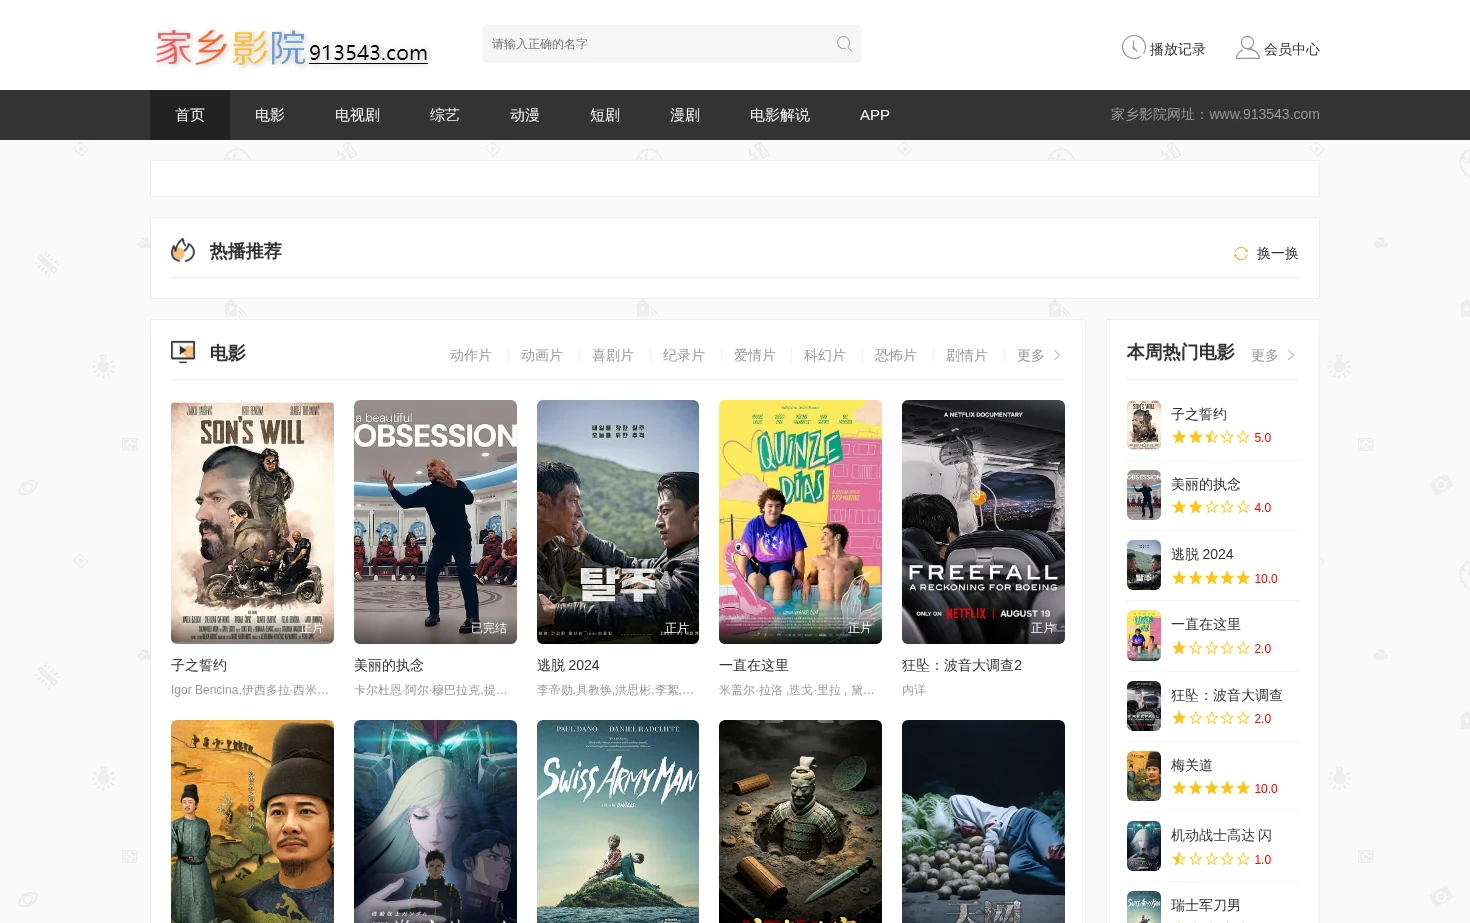Open the terracotta warrior movie poster
Image resolution: width=1470 pixels, height=923 pixels.
[800, 821]
